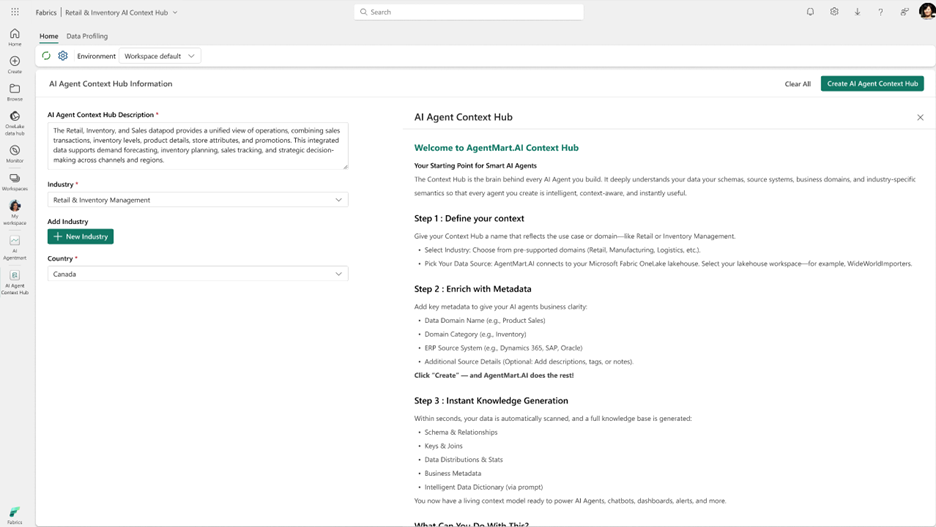Screen dimensions: 936x527
Task: Click the Step 2 : Enrich with Metadata heading
Action: tap(473, 289)
